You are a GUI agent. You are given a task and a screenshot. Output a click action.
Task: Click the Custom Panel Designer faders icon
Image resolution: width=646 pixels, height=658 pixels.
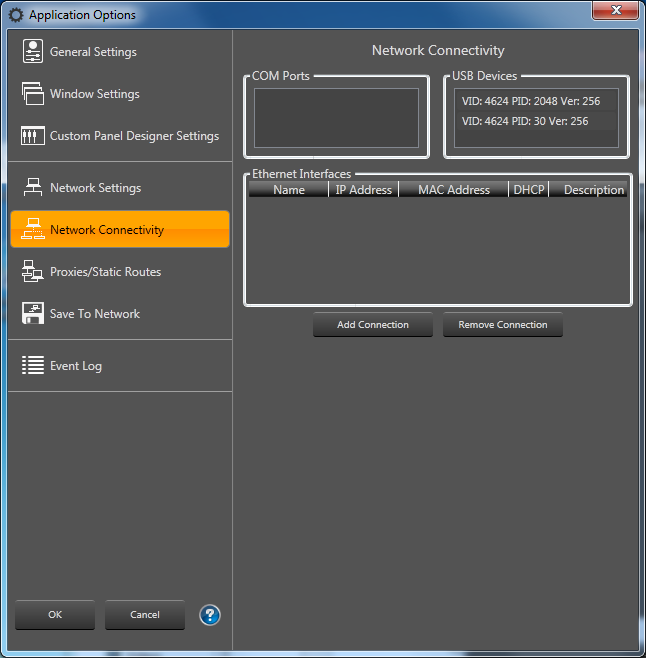33,136
